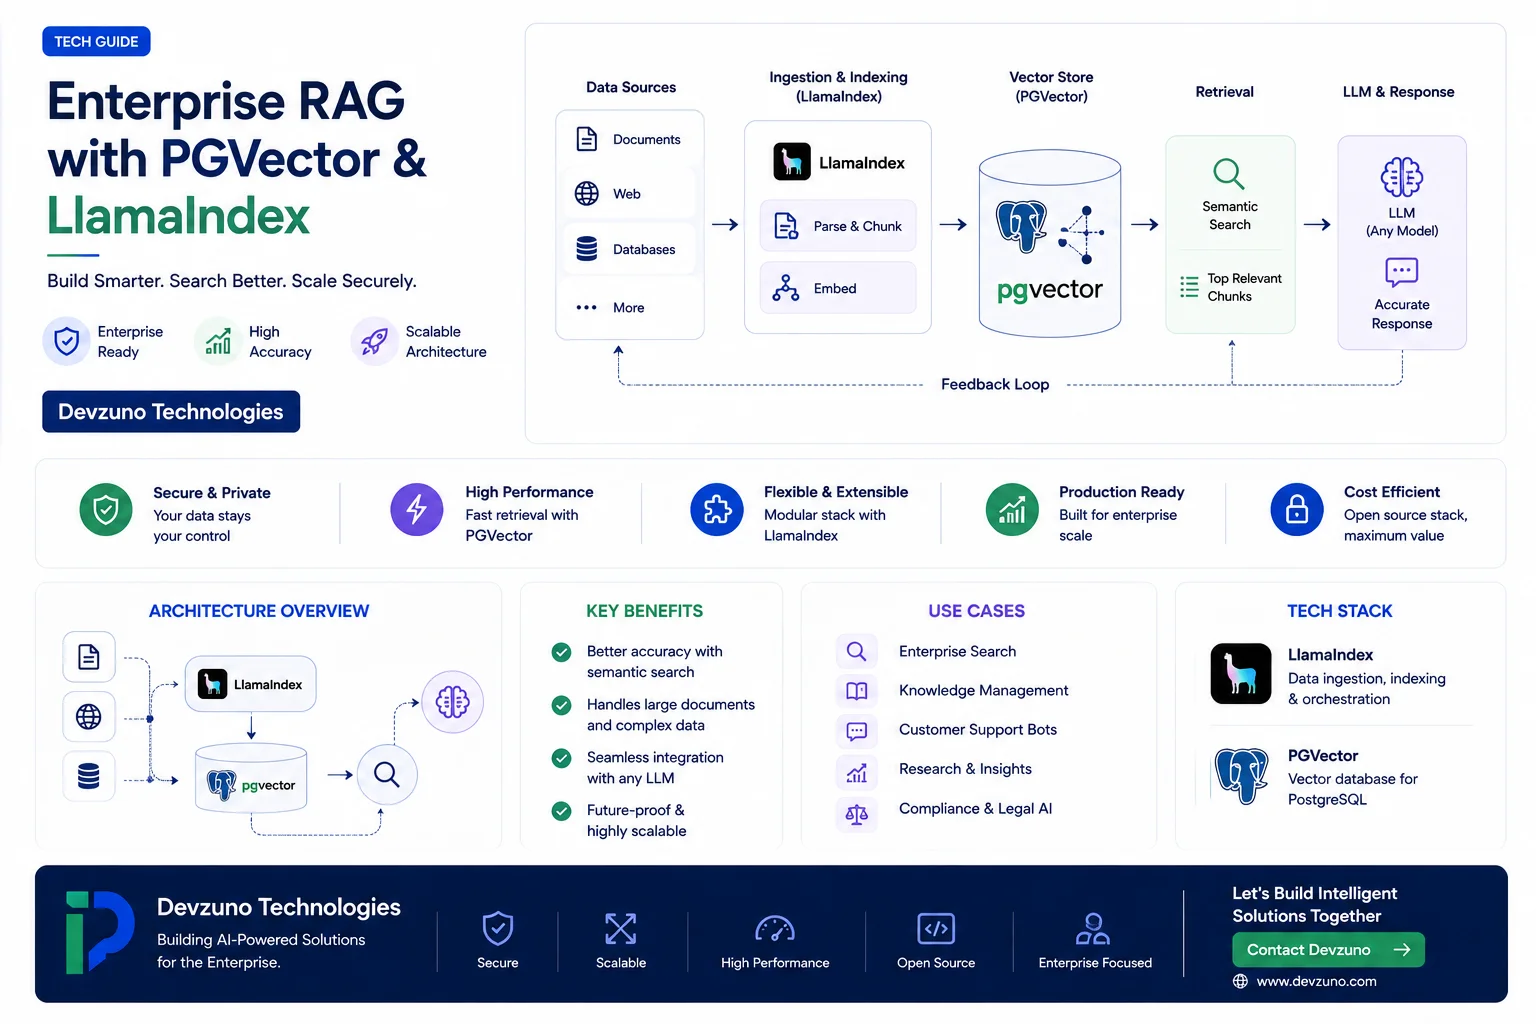1536x1024 pixels.
Task: Click the LLM brain icon in LLM & Response
Action: click(1402, 177)
